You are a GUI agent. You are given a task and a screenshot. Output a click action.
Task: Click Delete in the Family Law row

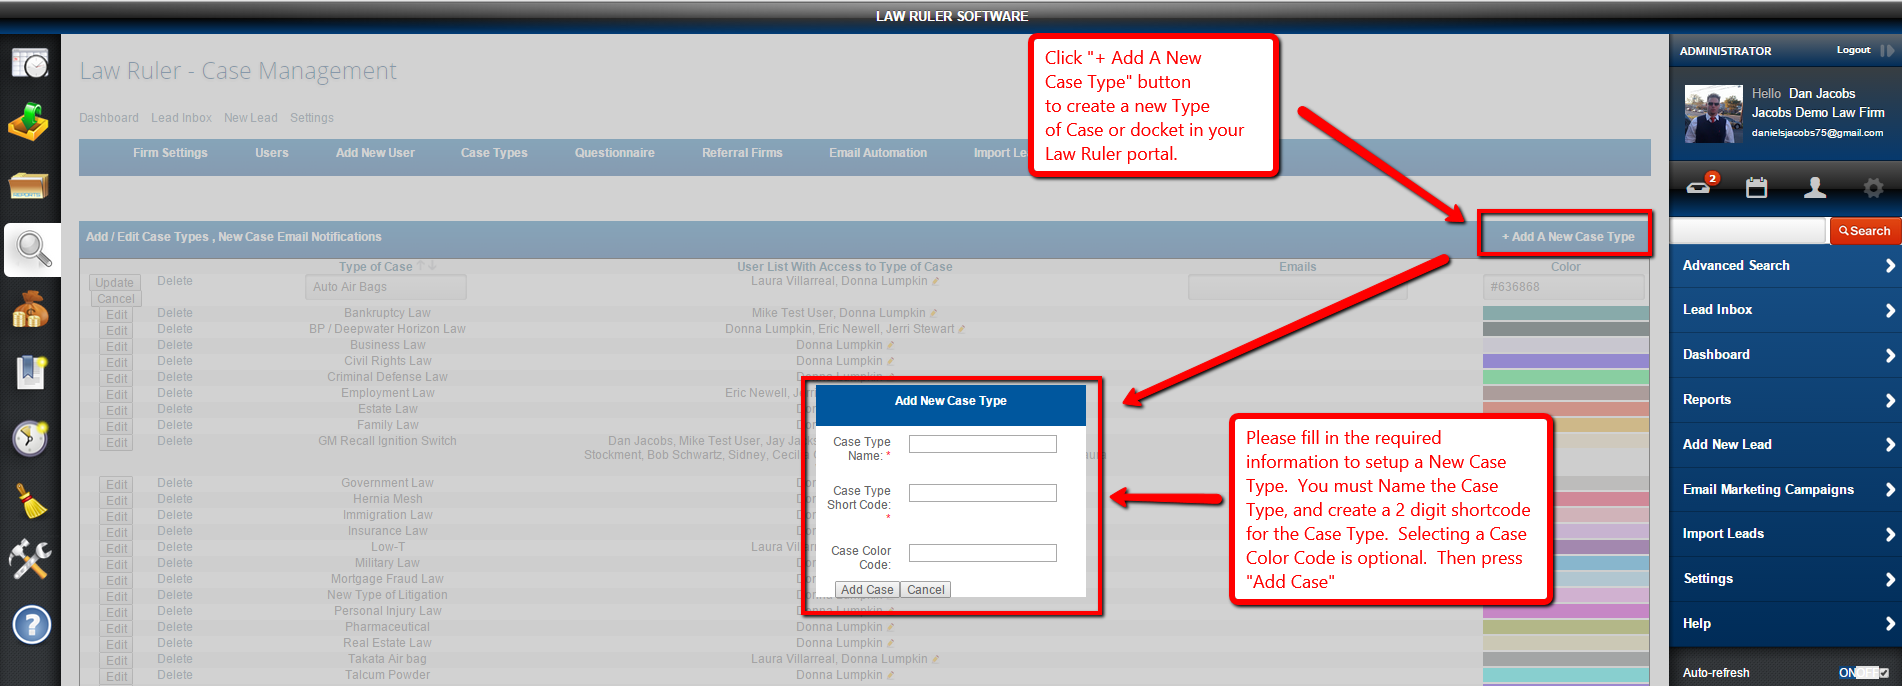tap(175, 425)
